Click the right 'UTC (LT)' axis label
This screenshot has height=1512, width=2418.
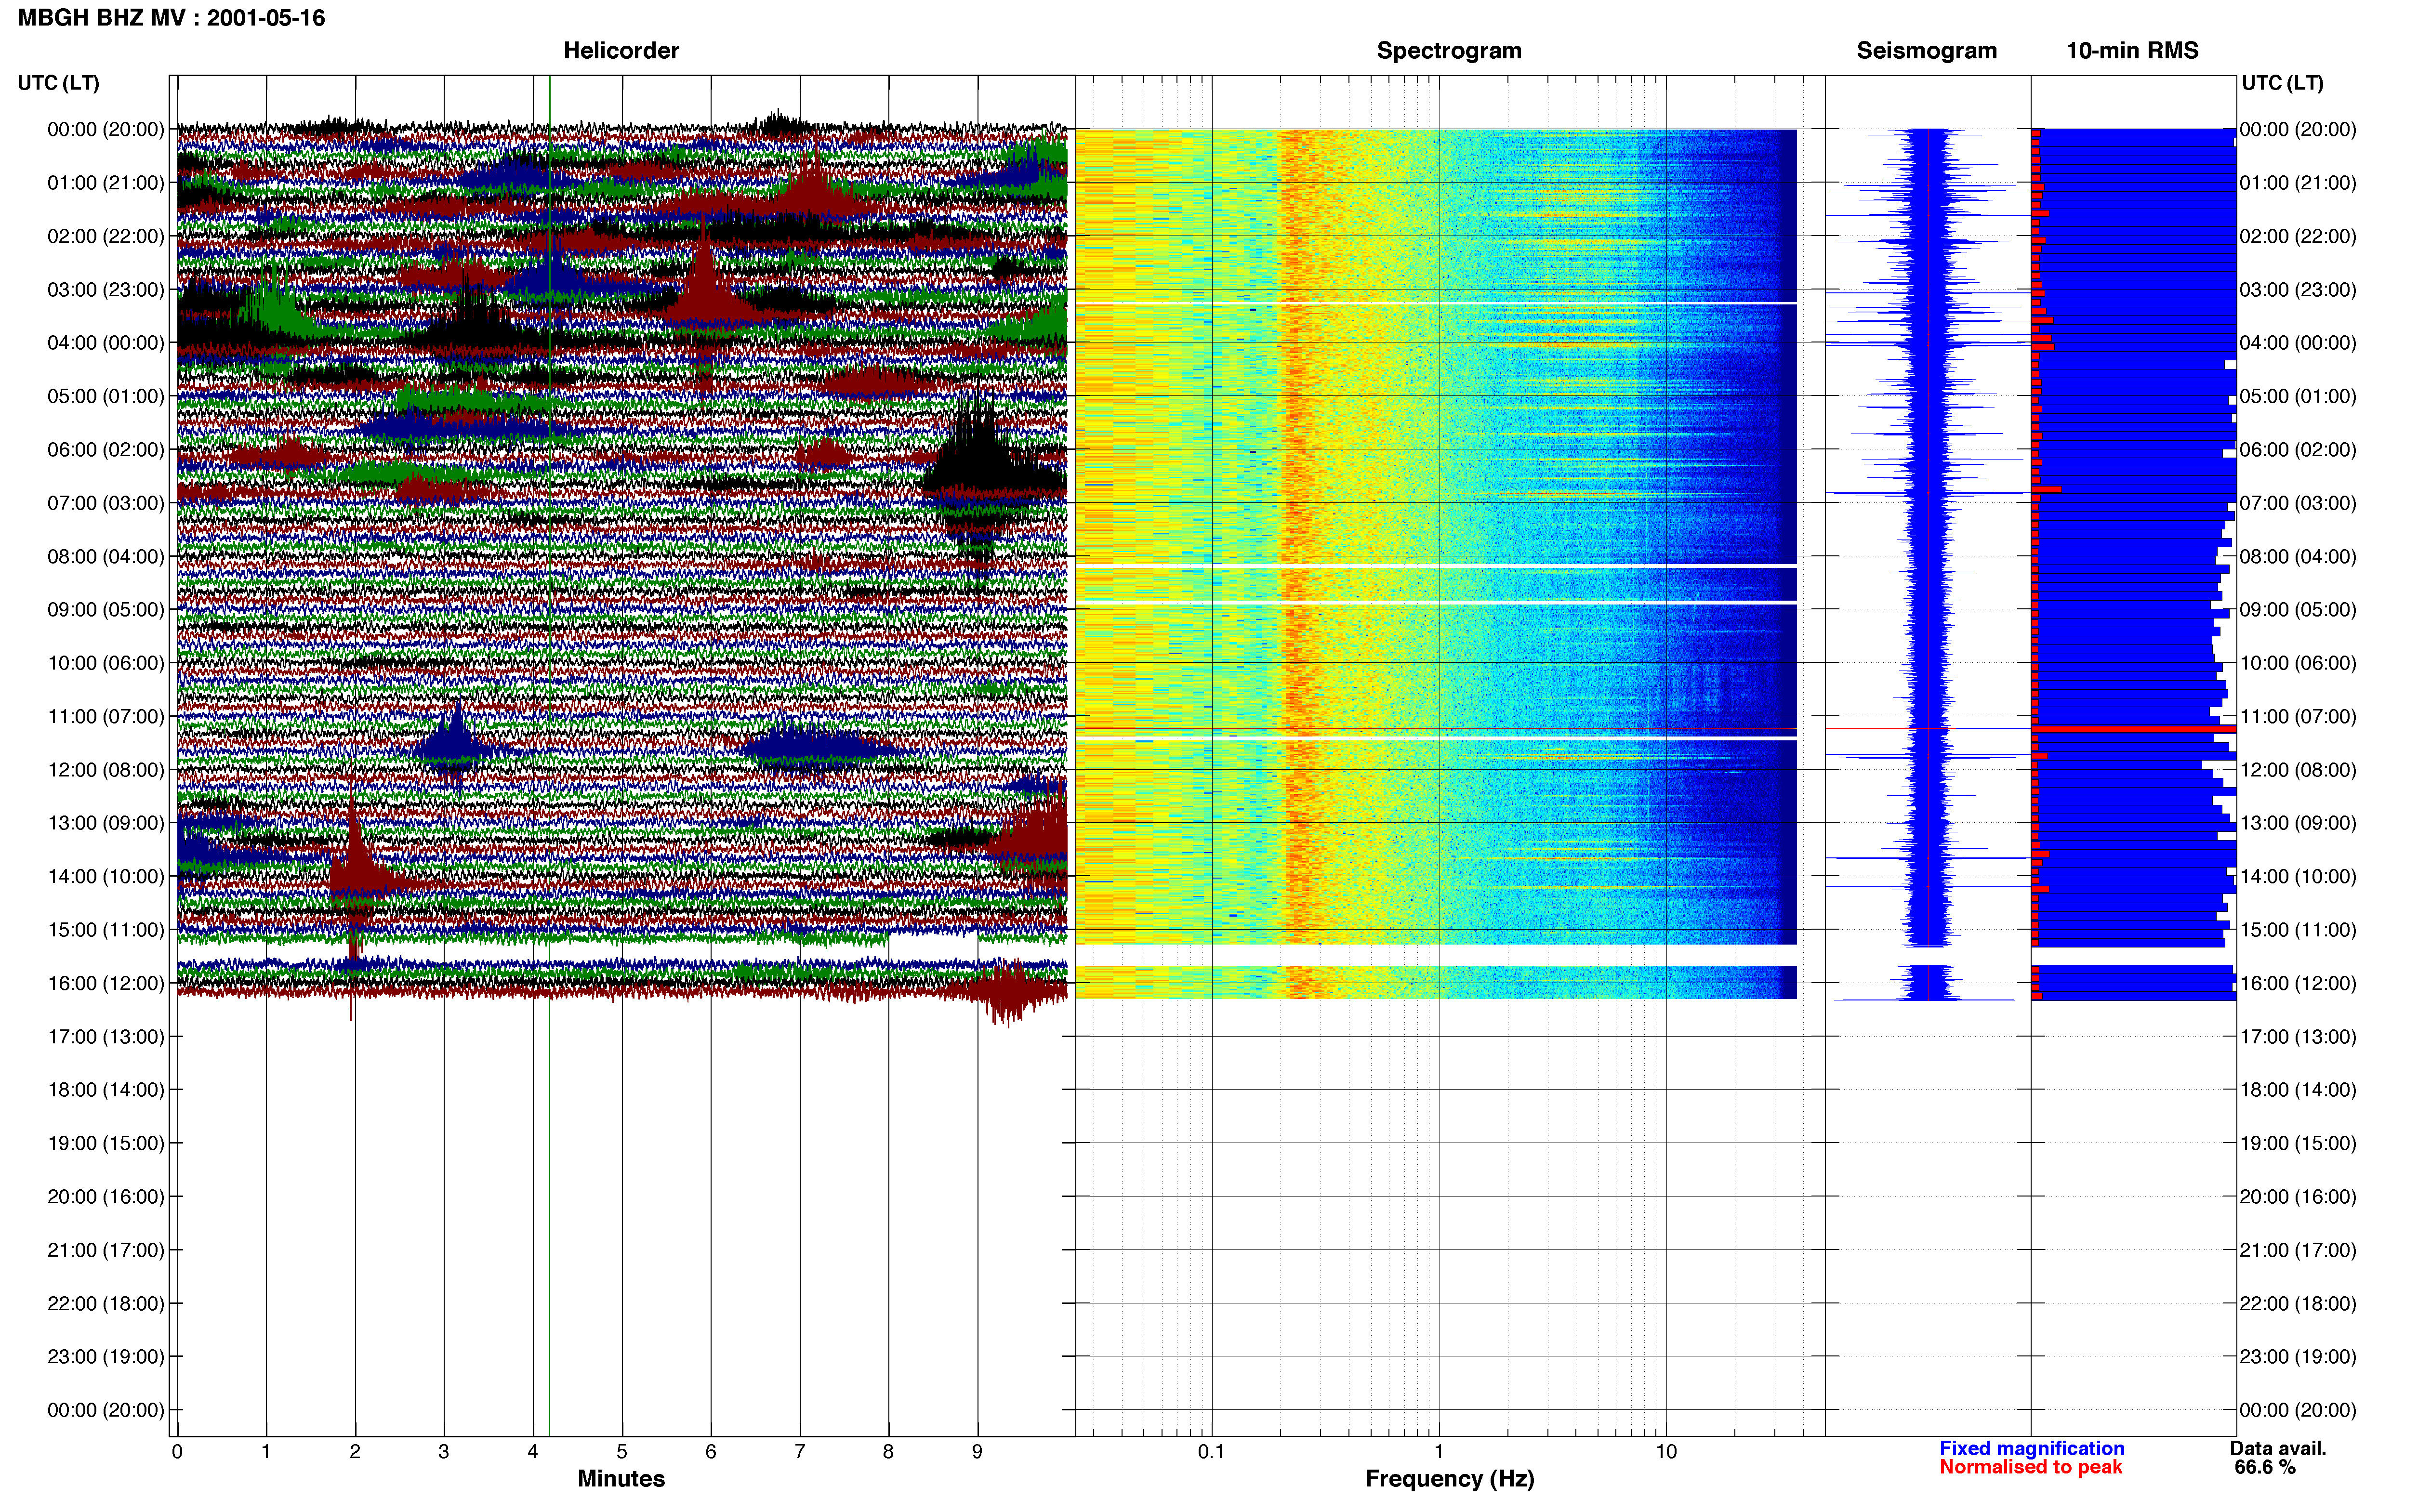tap(2282, 83)
